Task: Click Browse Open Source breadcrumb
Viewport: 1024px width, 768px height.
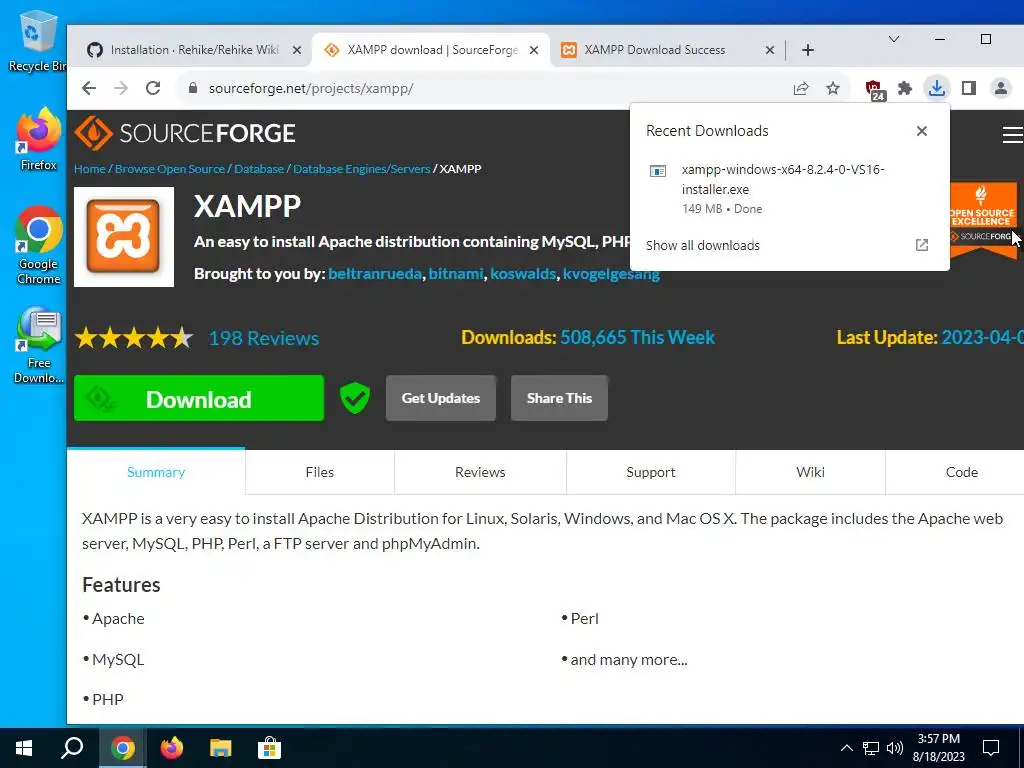Action: (x=170, y=168)
